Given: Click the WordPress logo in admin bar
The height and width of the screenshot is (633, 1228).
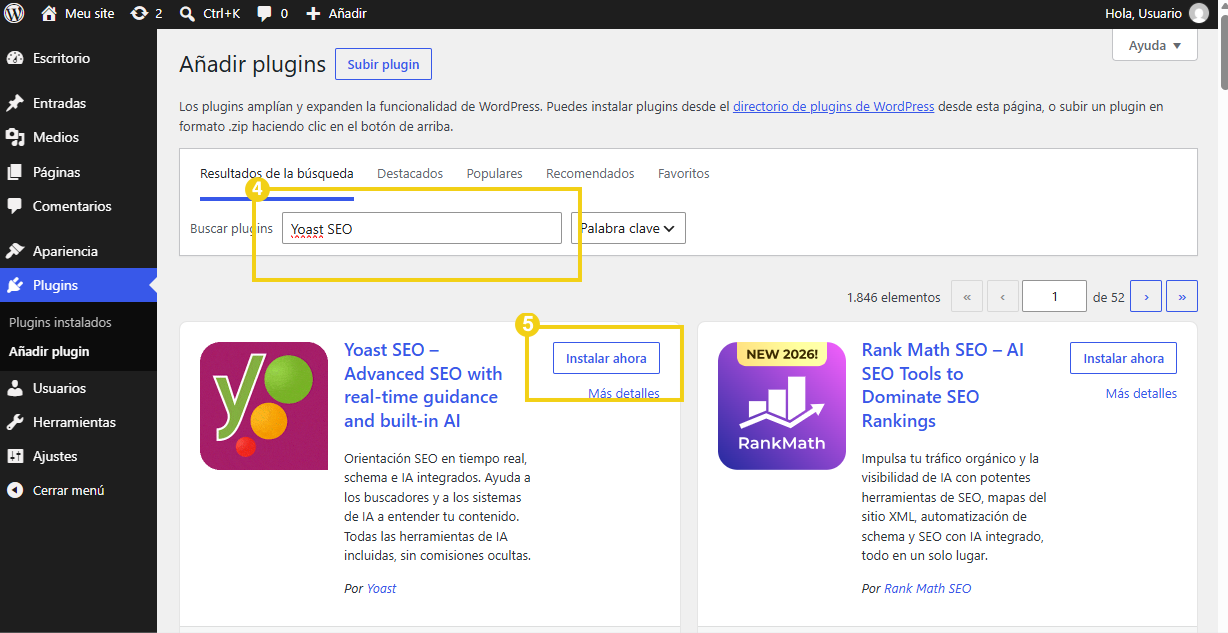Looking at the screenshot, I should 14,14.
